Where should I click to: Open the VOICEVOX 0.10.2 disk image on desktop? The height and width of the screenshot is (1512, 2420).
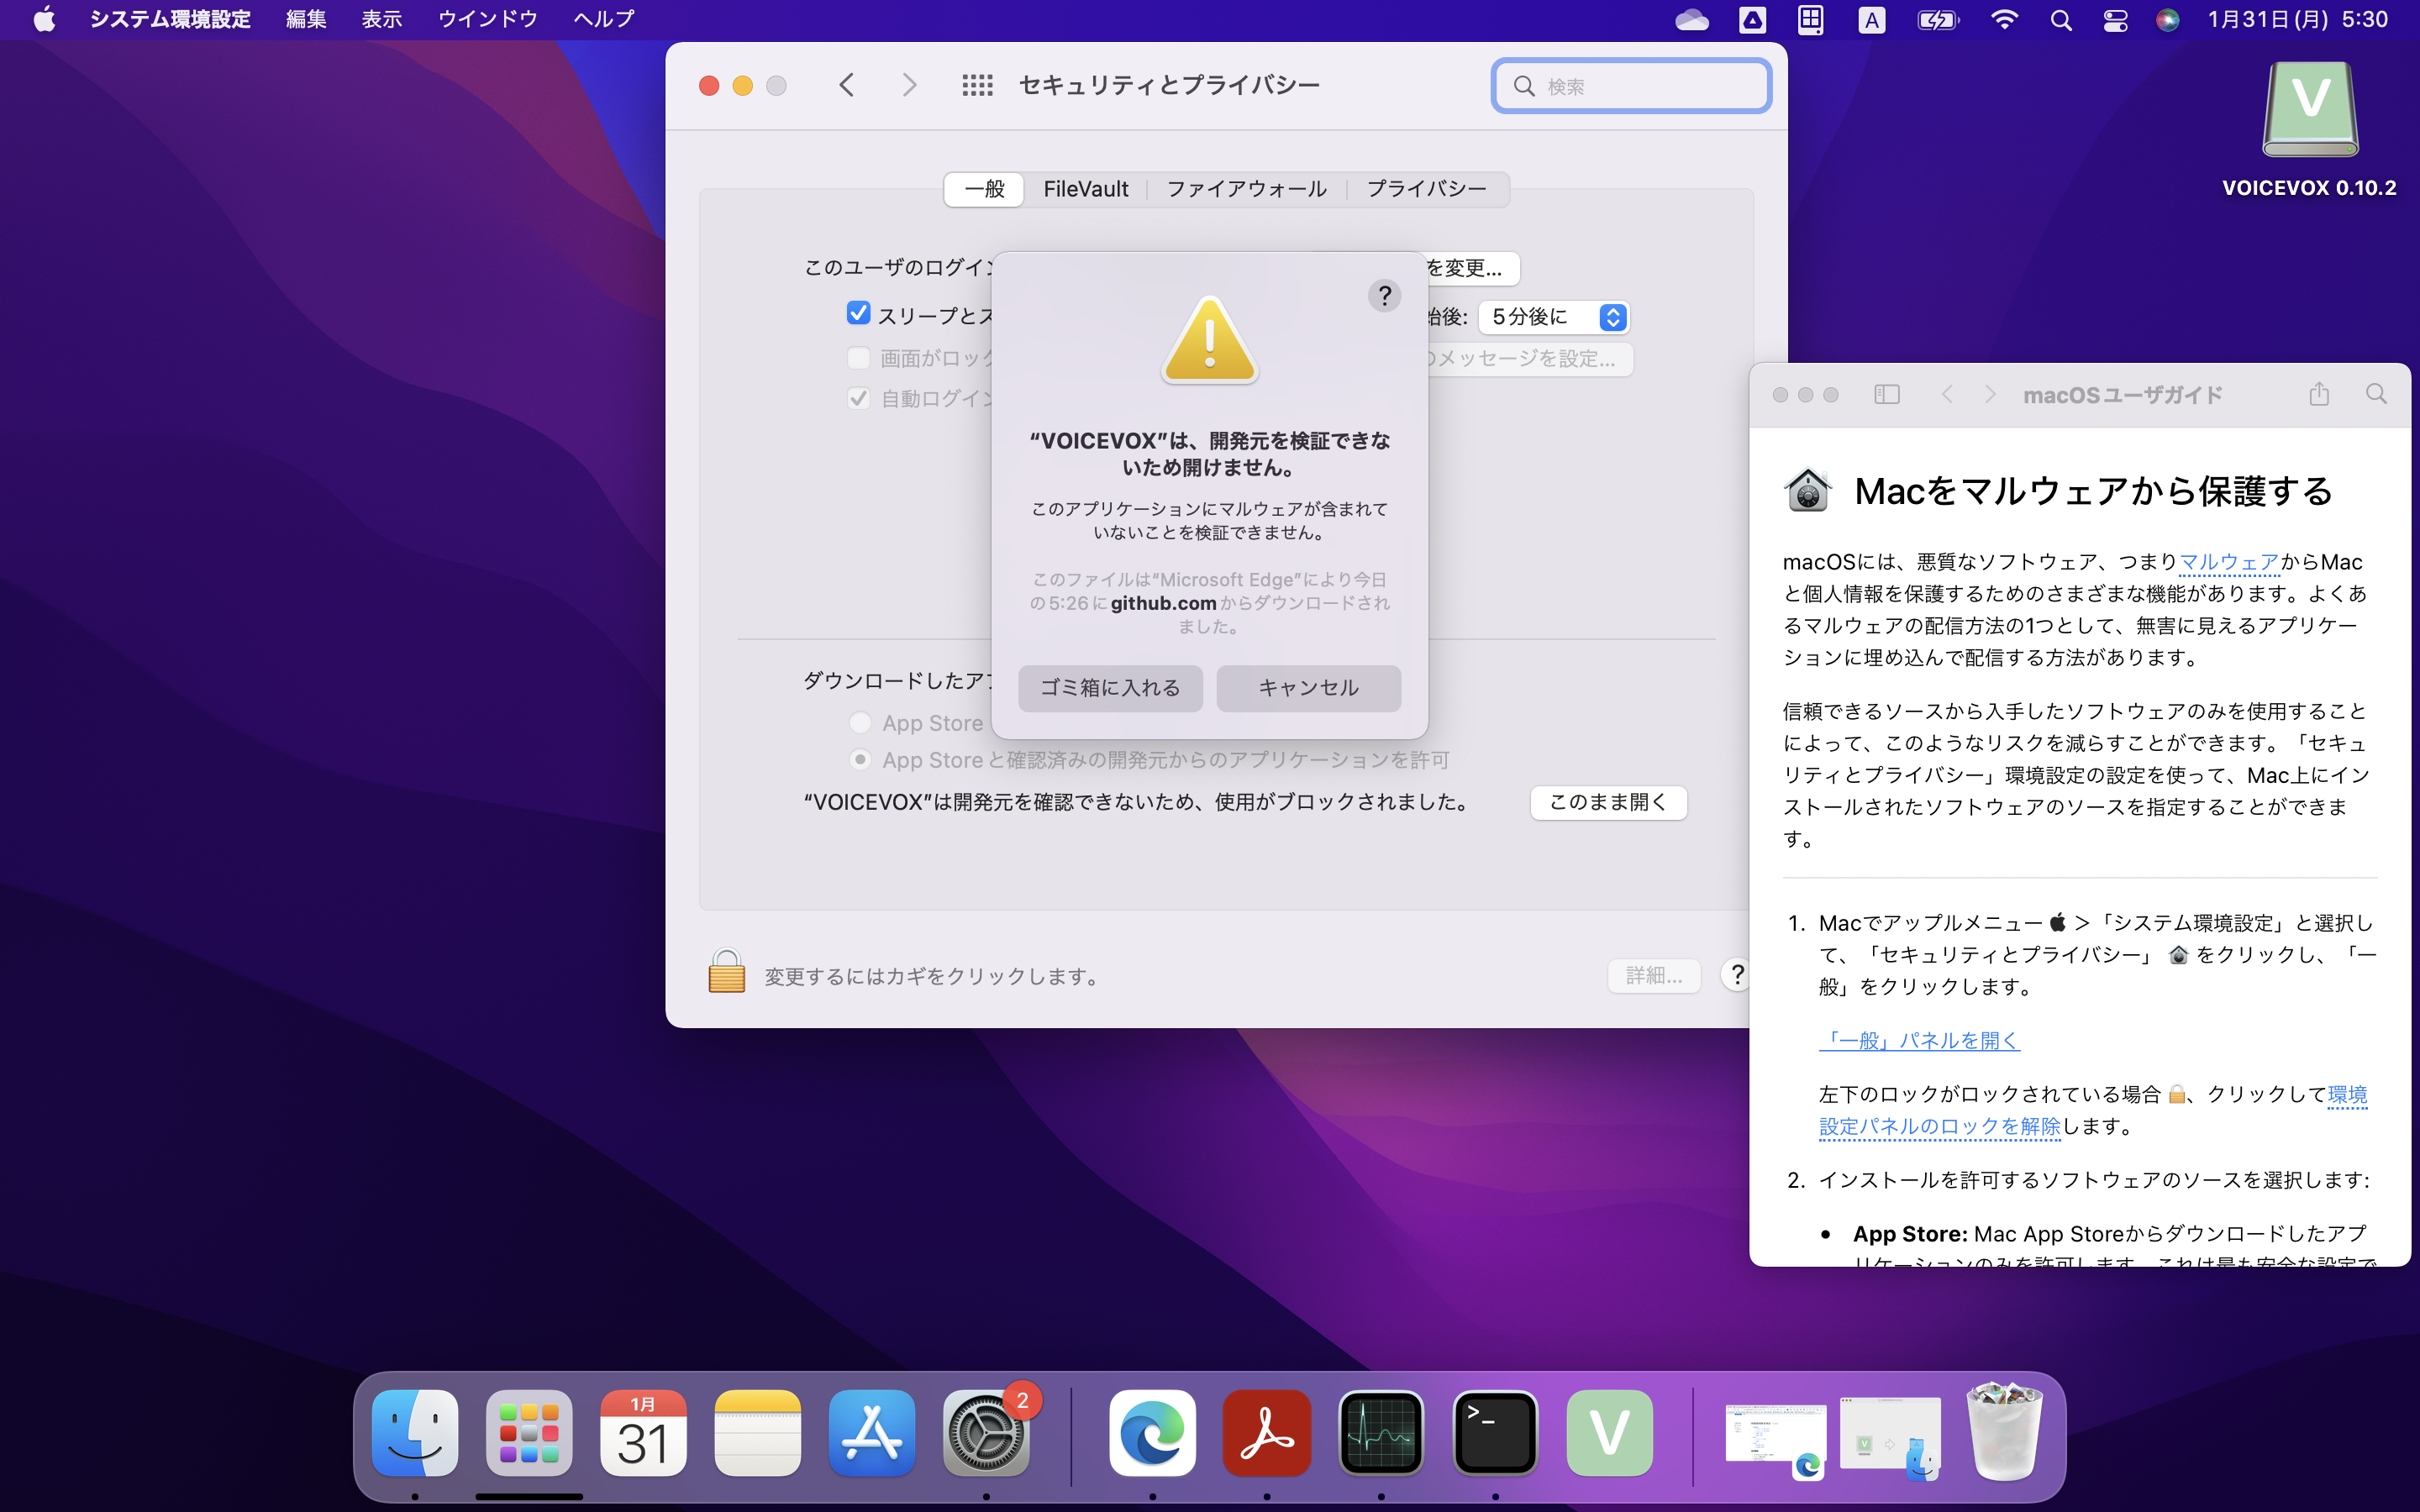2311,110
